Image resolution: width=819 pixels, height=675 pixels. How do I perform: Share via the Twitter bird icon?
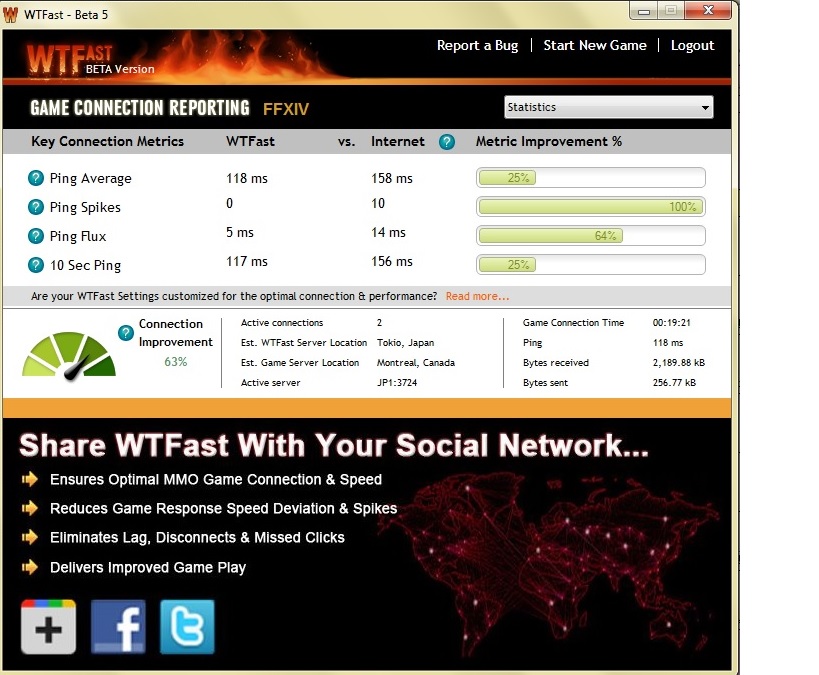(187, 627)
